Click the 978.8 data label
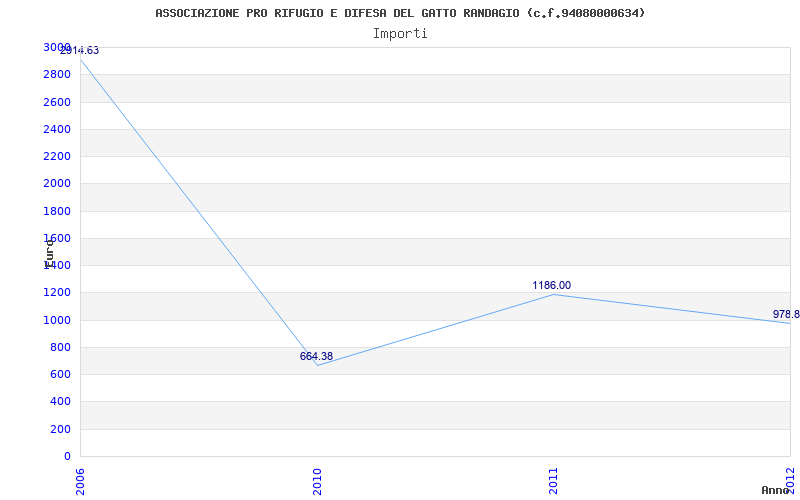 (786, 314)
